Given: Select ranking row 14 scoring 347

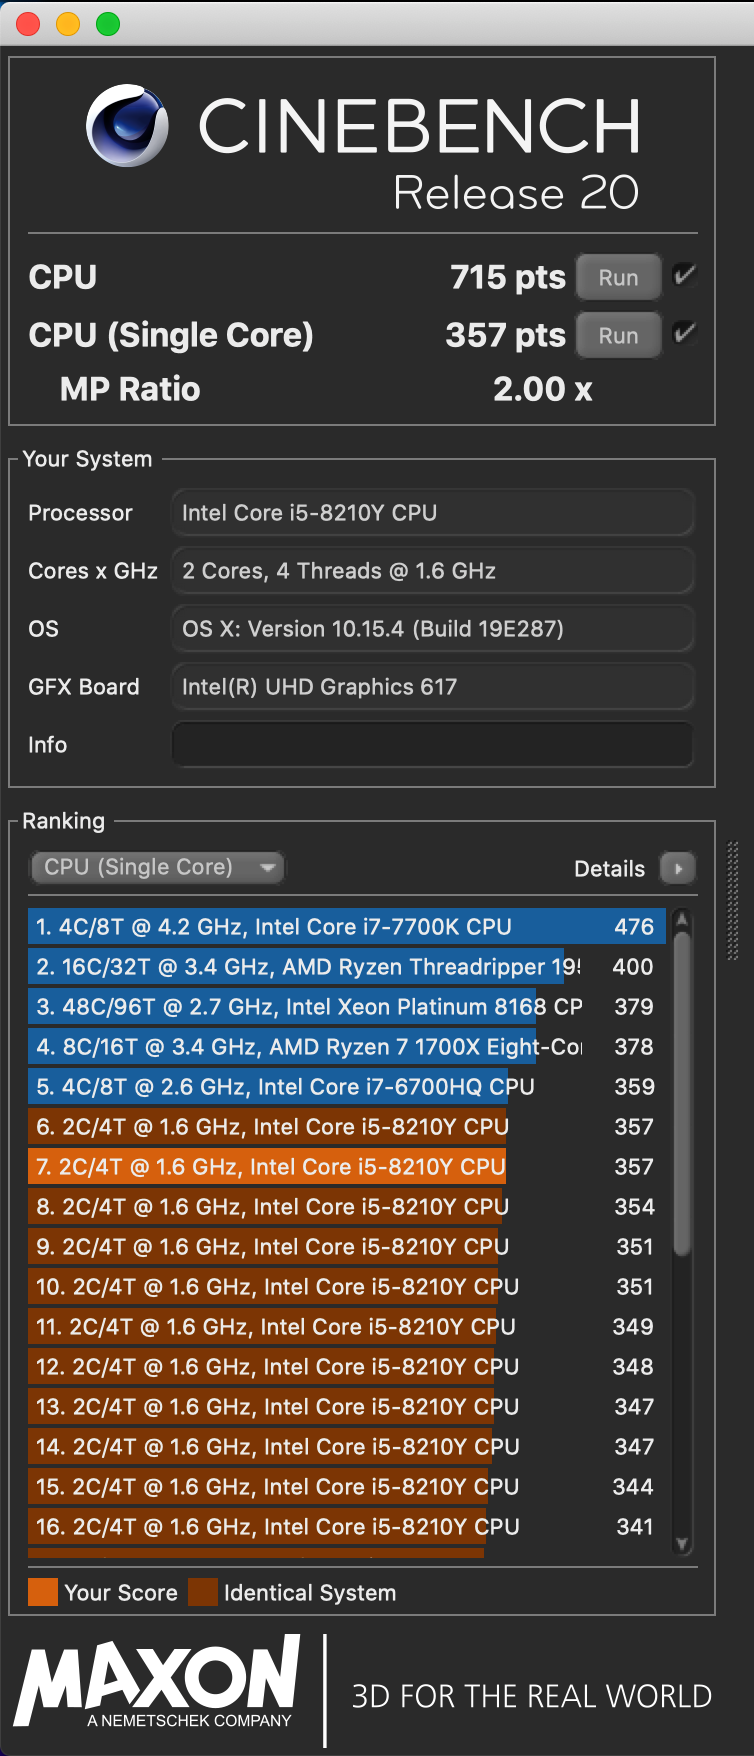Looking at the screenshot, I should point(346,1447).
